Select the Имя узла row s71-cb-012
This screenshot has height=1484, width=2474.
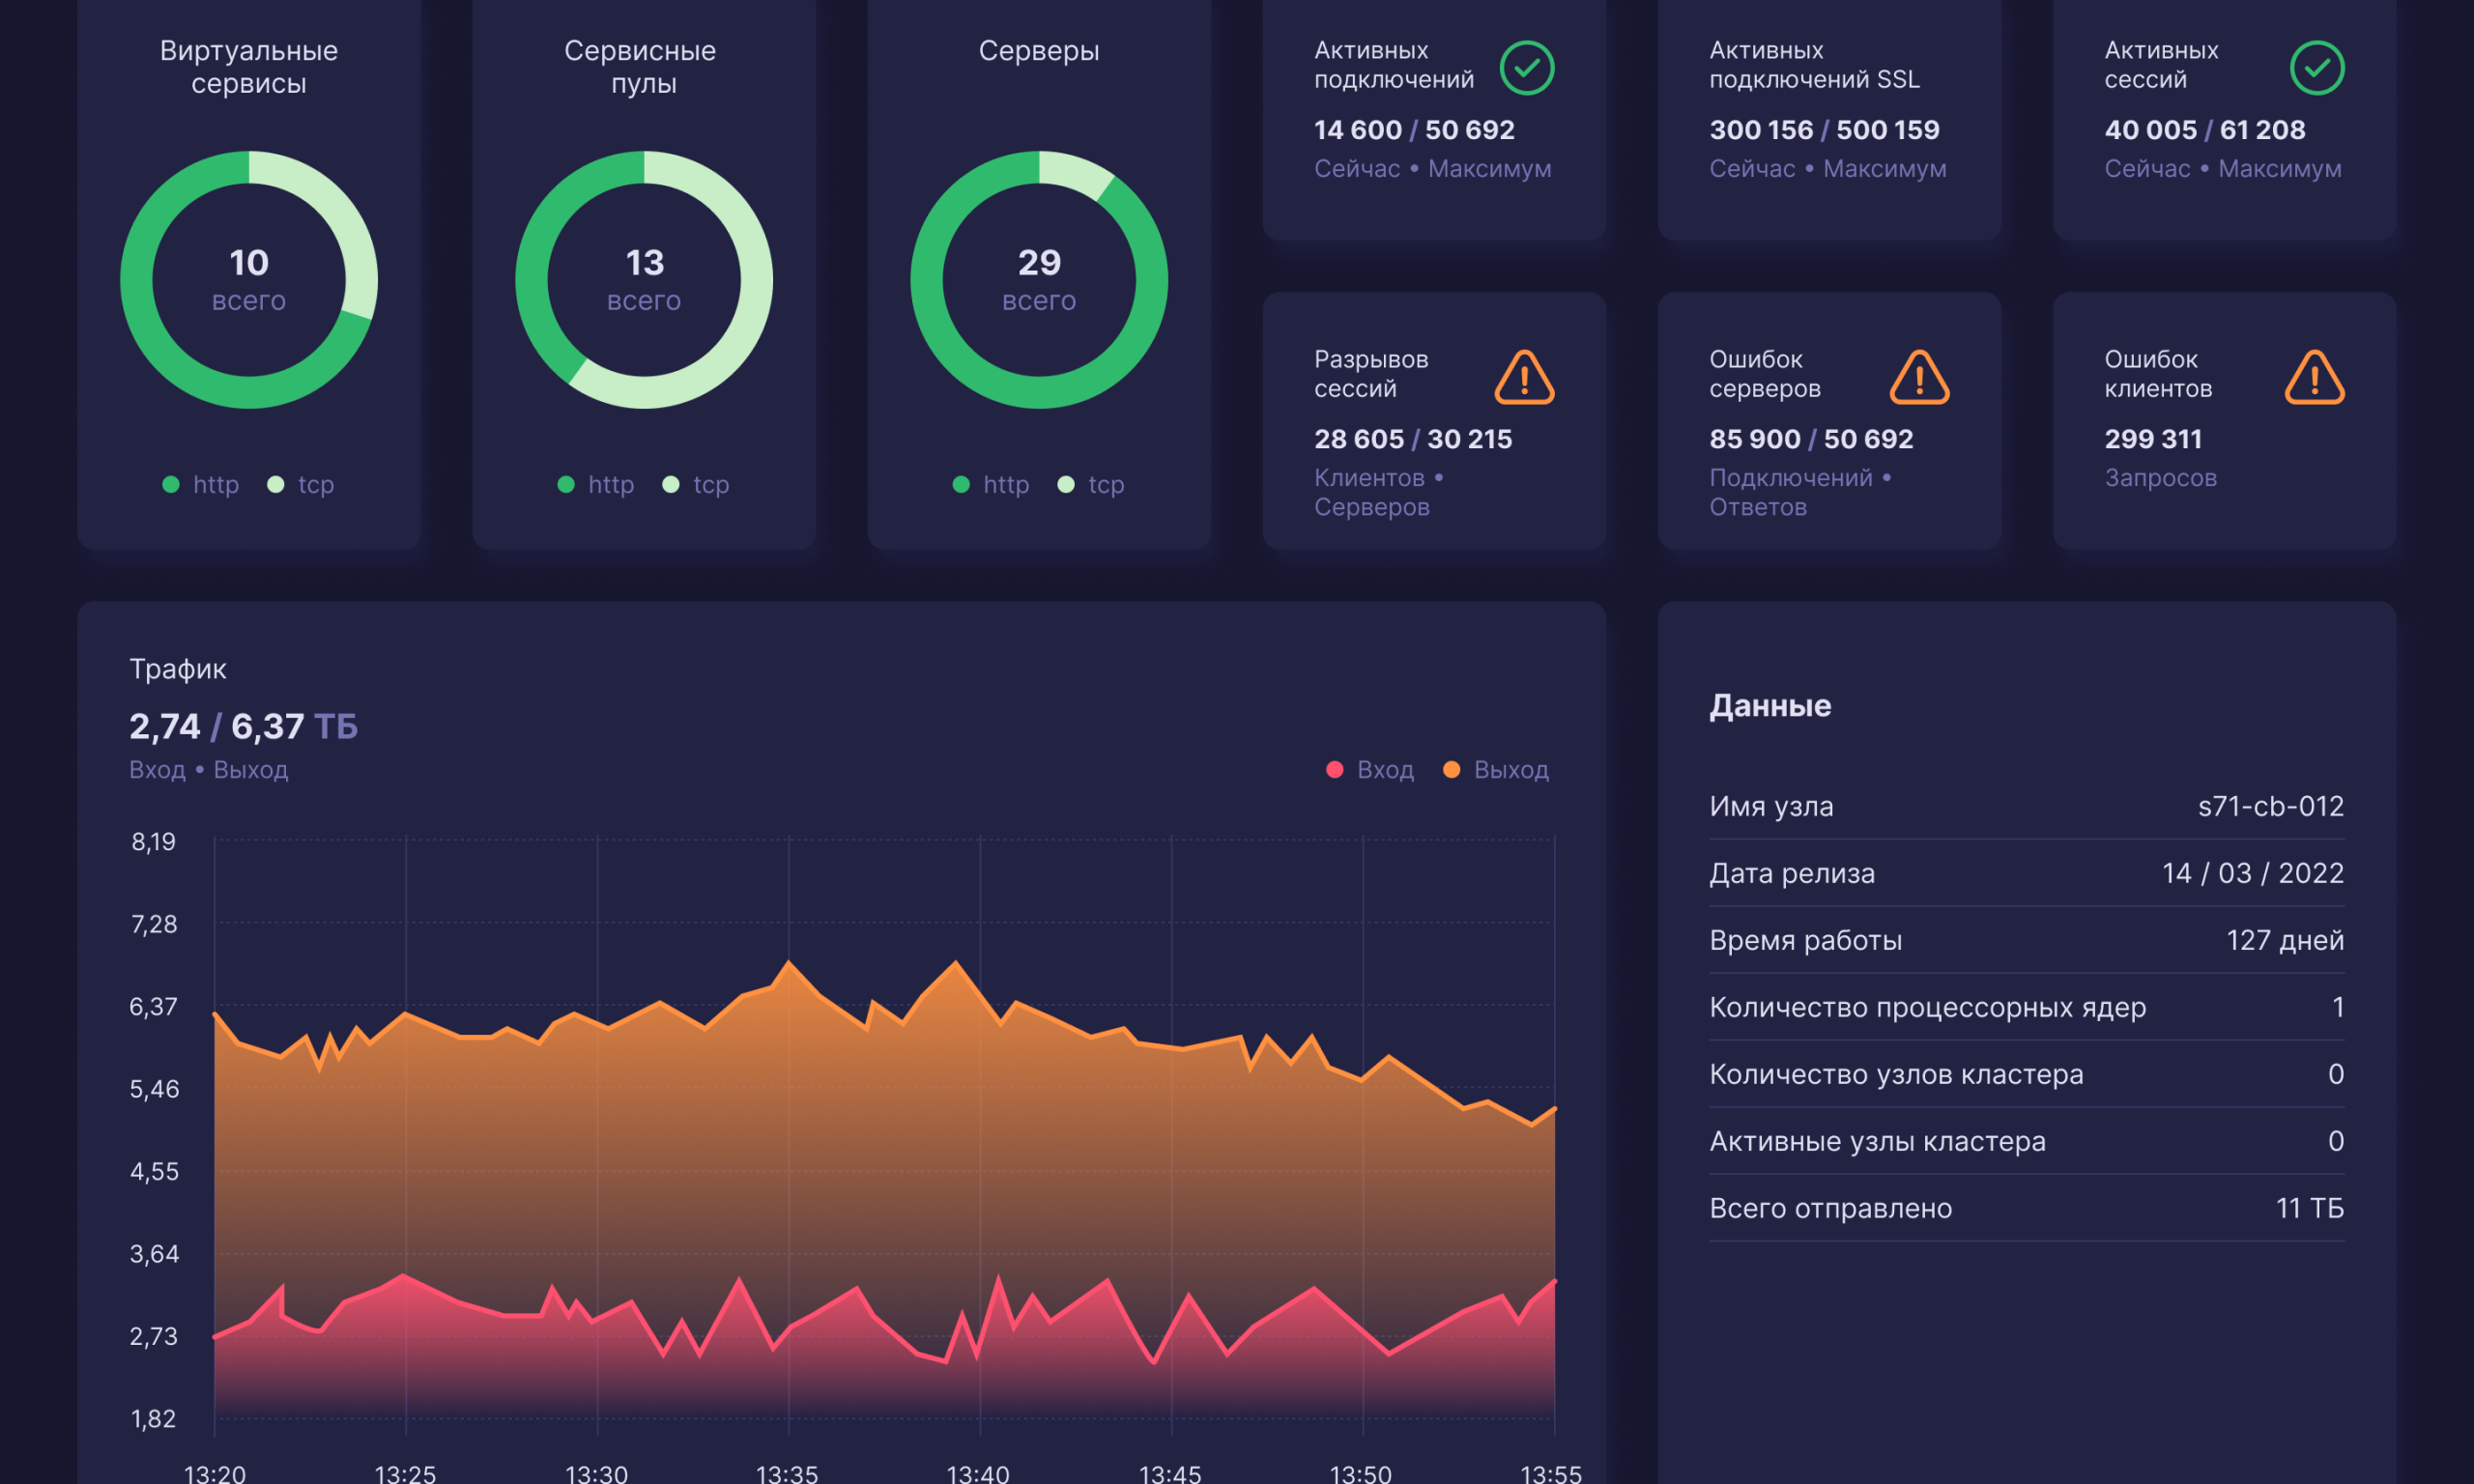click(x=2026, y=806)
